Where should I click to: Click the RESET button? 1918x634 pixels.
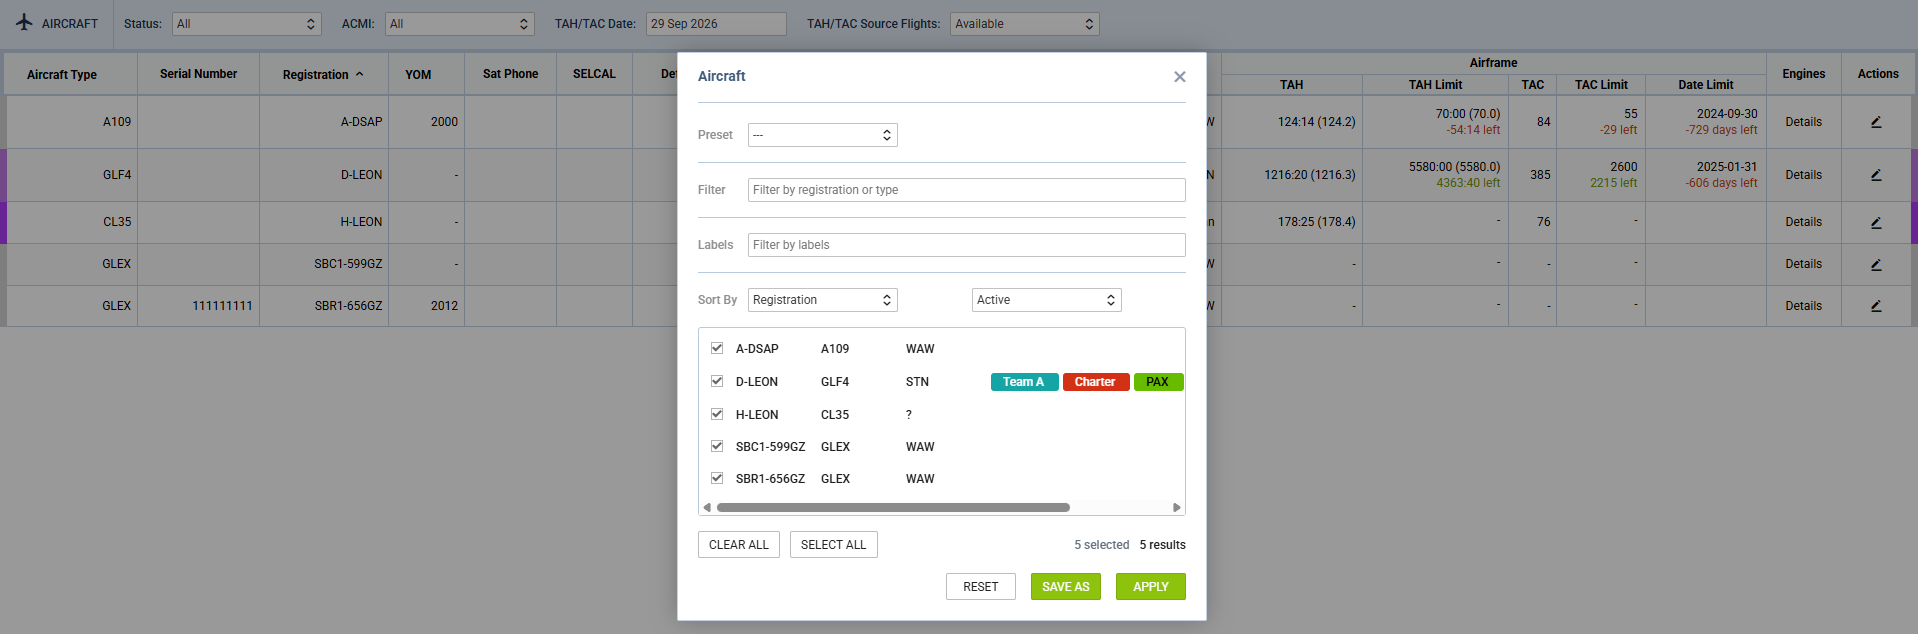pyautogui.click(x=981, y=587)
